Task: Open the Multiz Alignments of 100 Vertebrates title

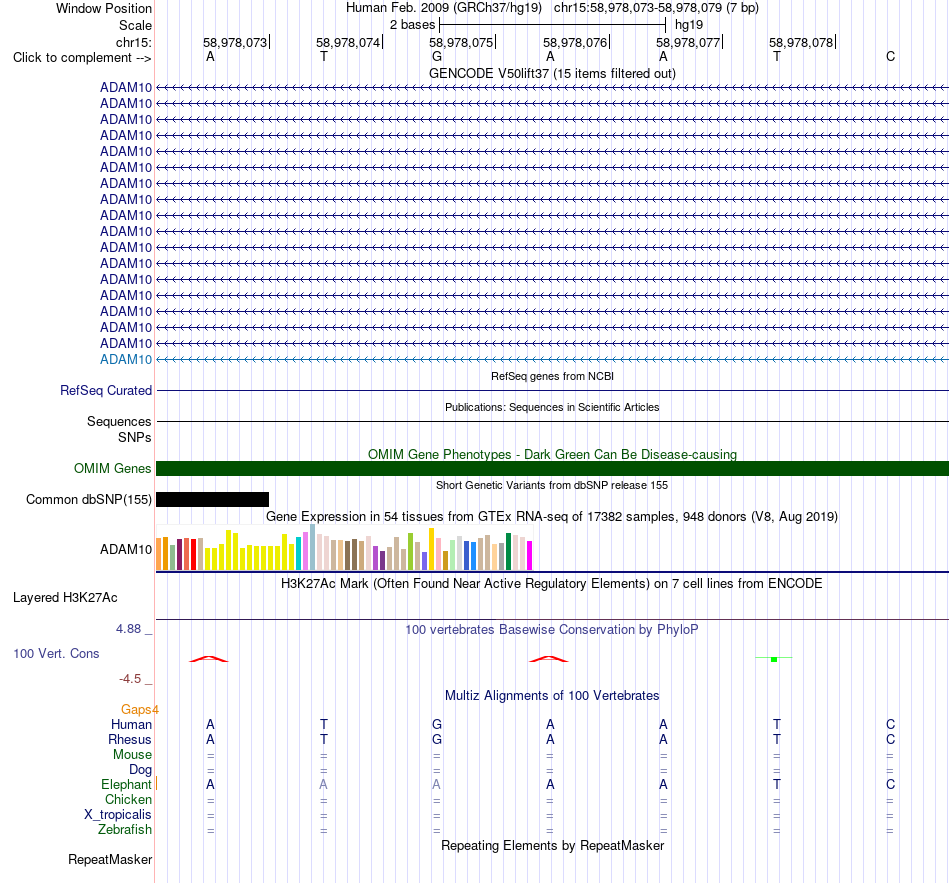Action: pos(552,696)
